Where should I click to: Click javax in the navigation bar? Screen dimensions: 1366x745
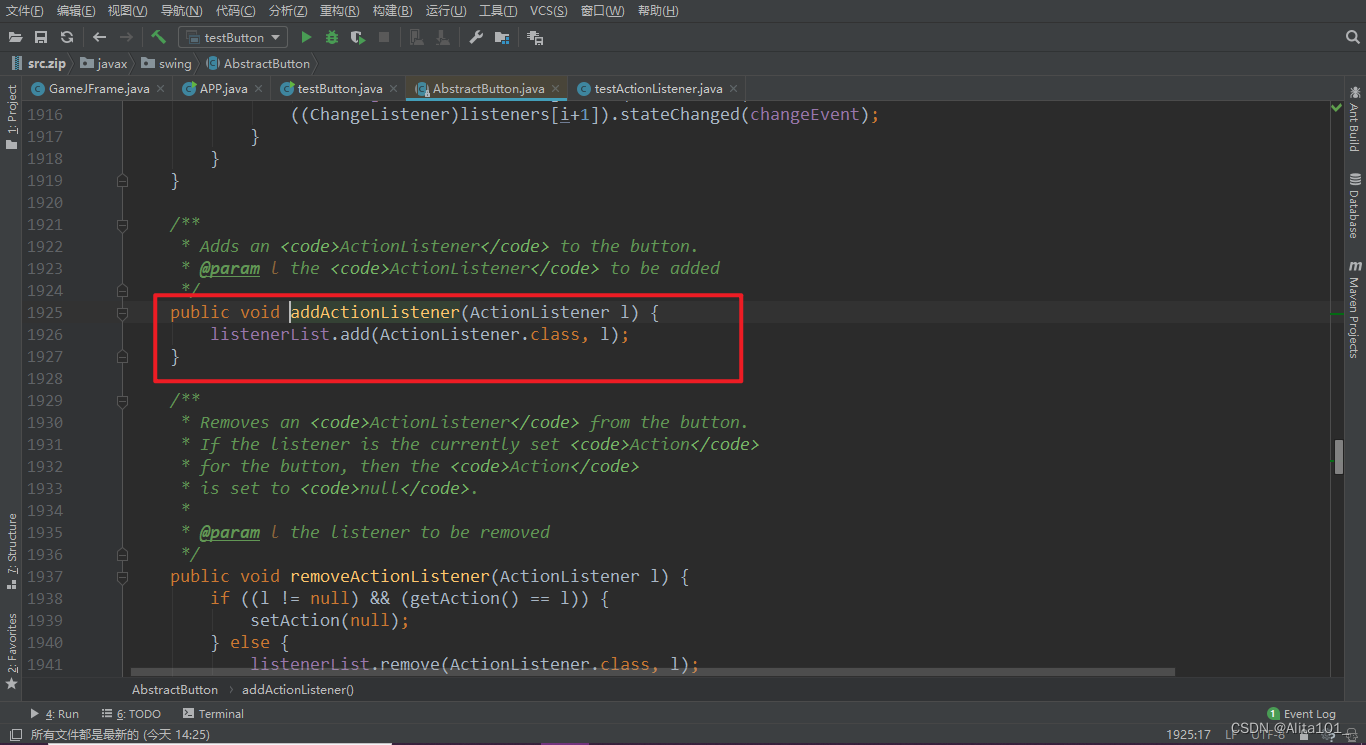tap(104, 63)
